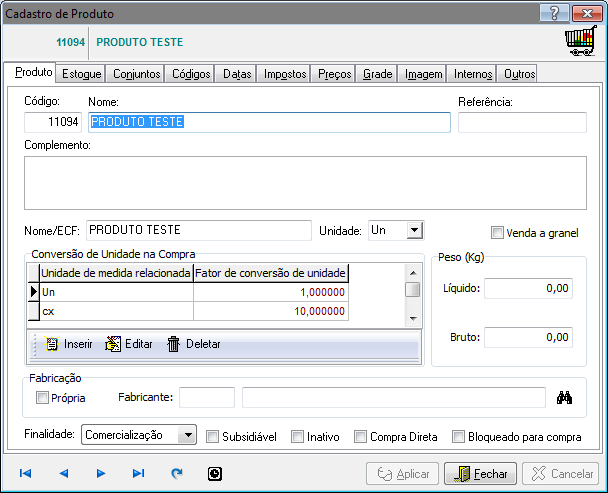The height and width of the screenshot is (493, 608).
Task: Click Inserir unit conversion button
Action: point(68,344)
